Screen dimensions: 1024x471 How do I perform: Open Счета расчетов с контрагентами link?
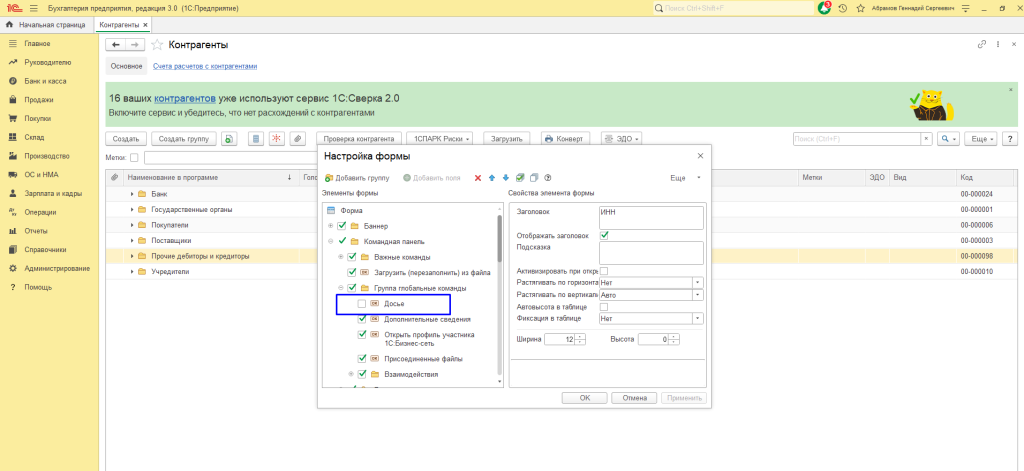pyautogui.click(x=205, y=66)
